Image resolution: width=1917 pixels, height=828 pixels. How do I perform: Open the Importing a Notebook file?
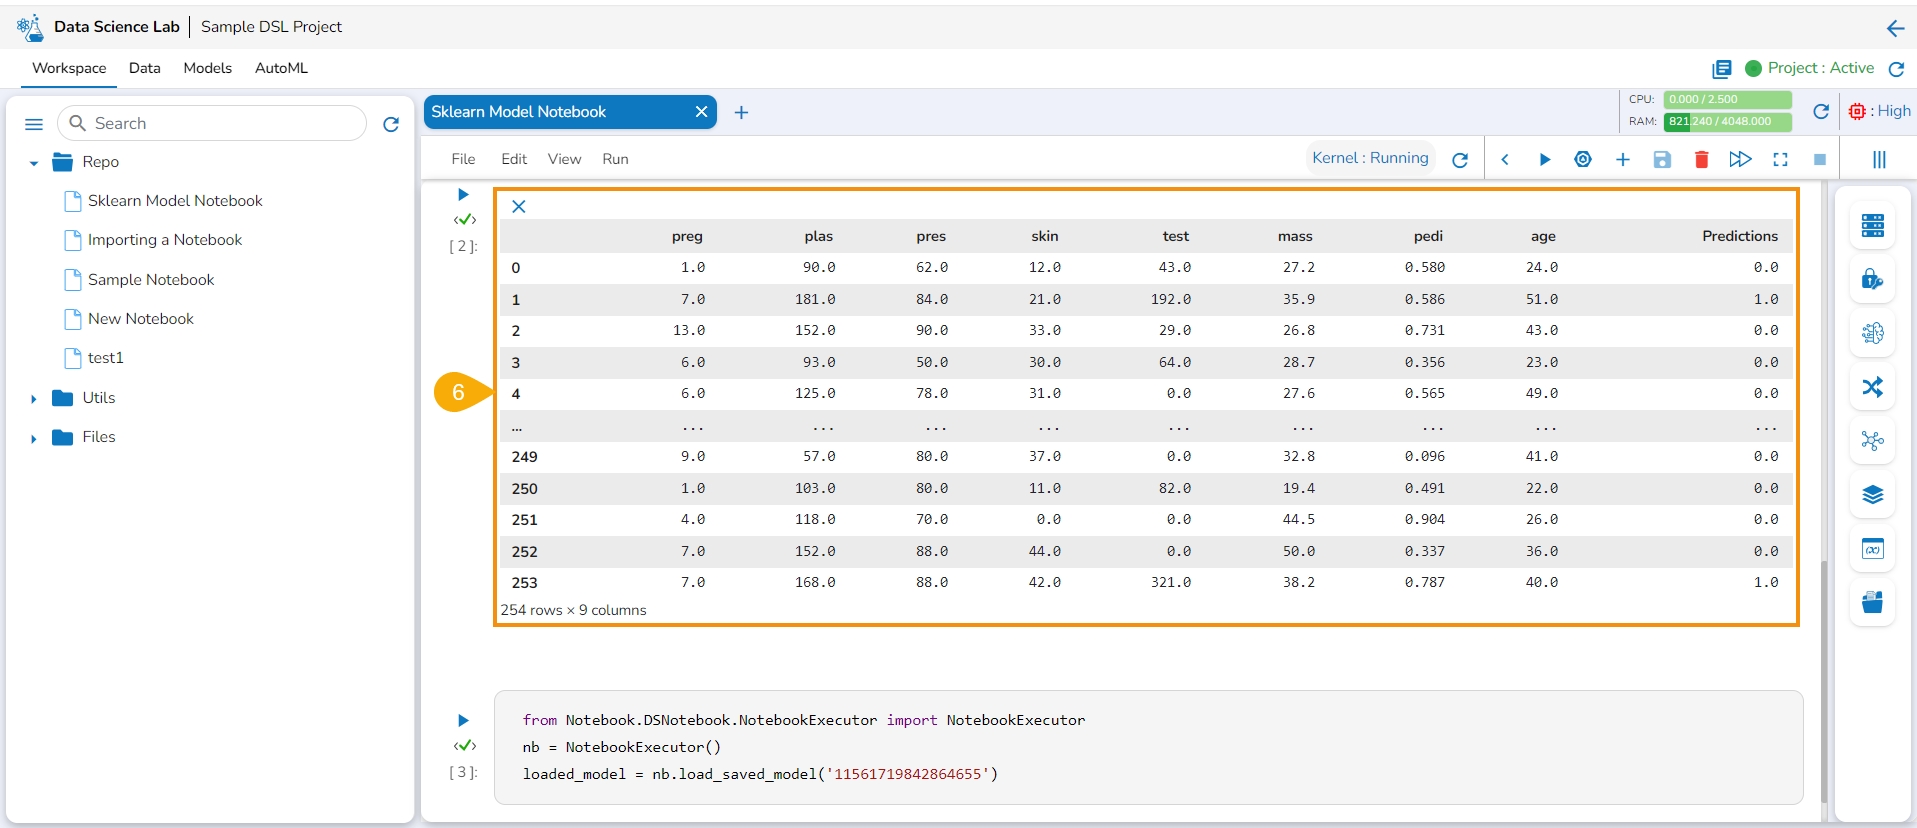pyautogui.click(x=165, y=240)
